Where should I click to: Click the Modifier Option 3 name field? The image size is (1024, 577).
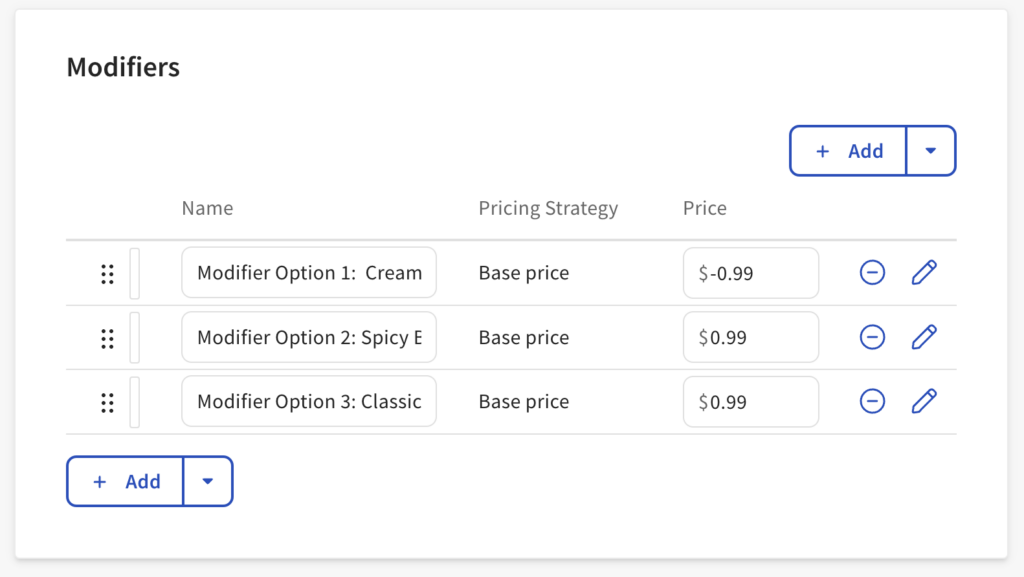pos(309,401)
